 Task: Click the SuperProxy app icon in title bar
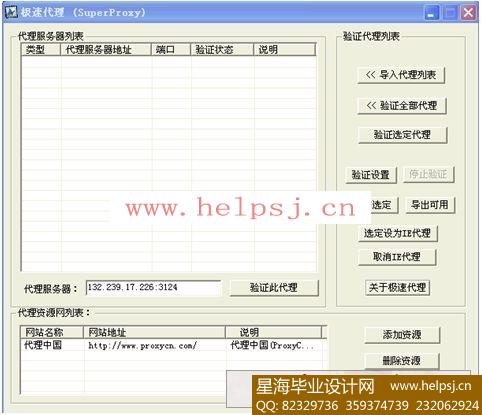[12, 12]
